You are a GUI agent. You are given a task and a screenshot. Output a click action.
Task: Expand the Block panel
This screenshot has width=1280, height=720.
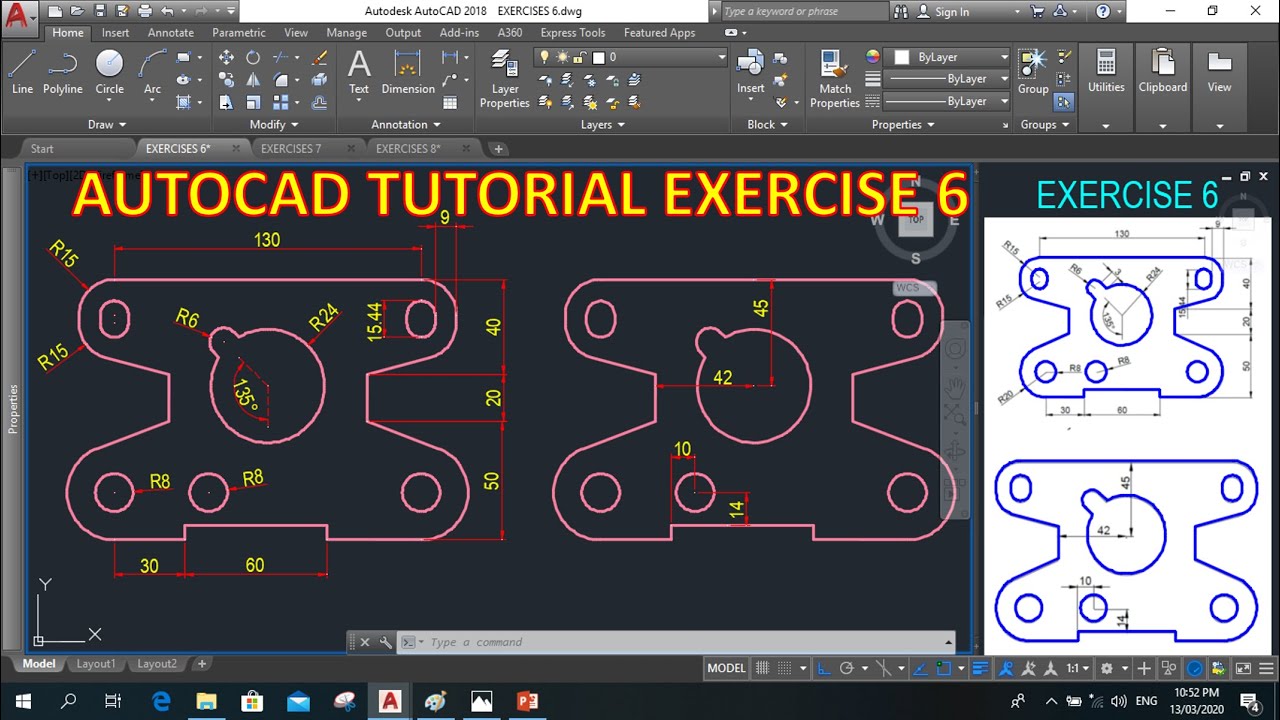[767, 125]
